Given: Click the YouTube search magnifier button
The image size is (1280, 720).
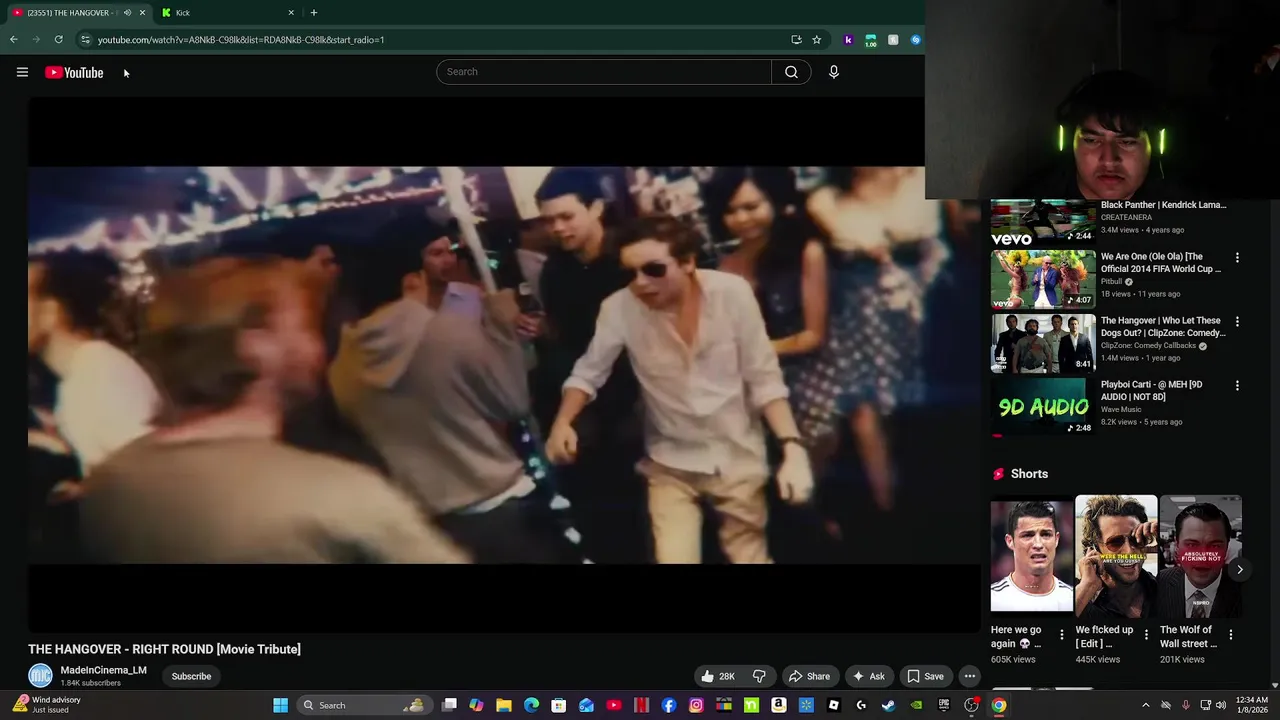Looking at the screenshot, I should click(791, 72).
